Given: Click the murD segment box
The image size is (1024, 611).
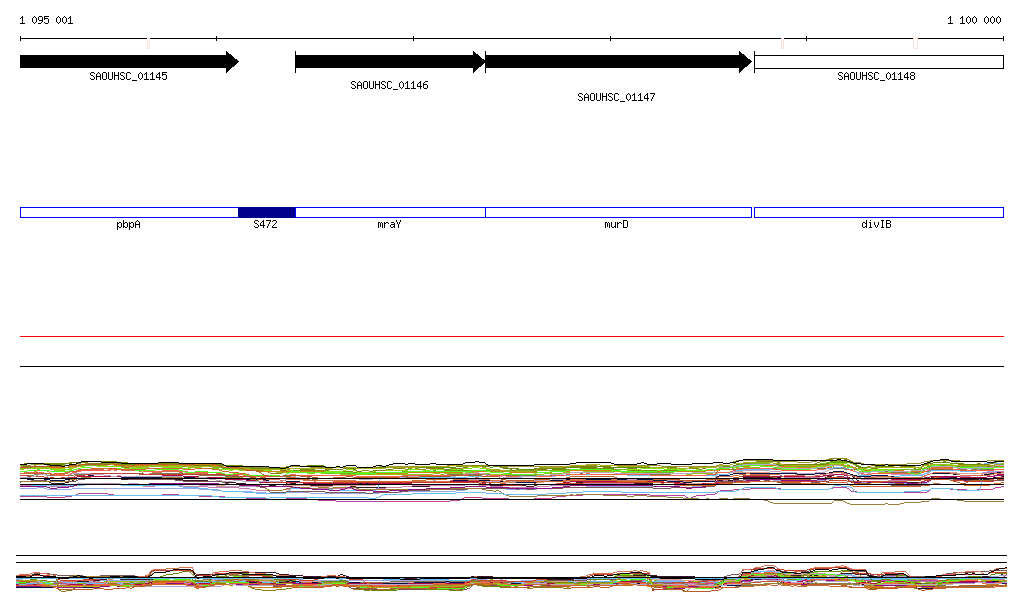Looking at the screenshot, I should coord(618,212).
